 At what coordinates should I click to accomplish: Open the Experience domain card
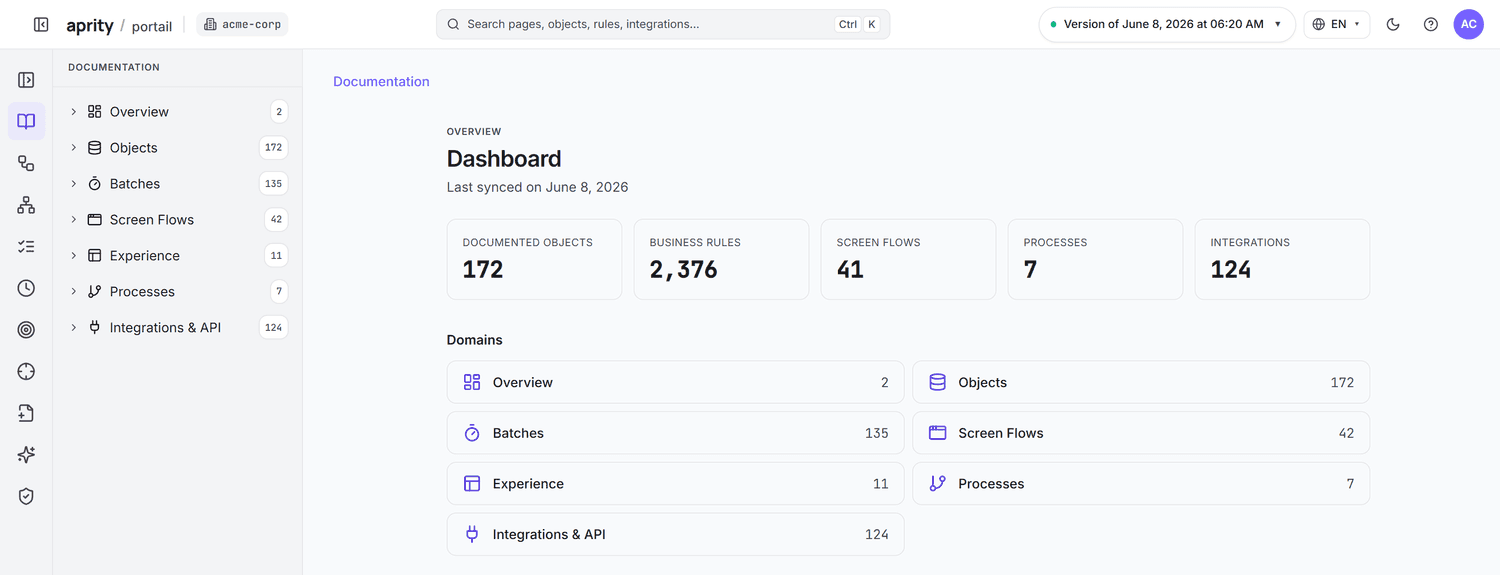click(675, 484)
